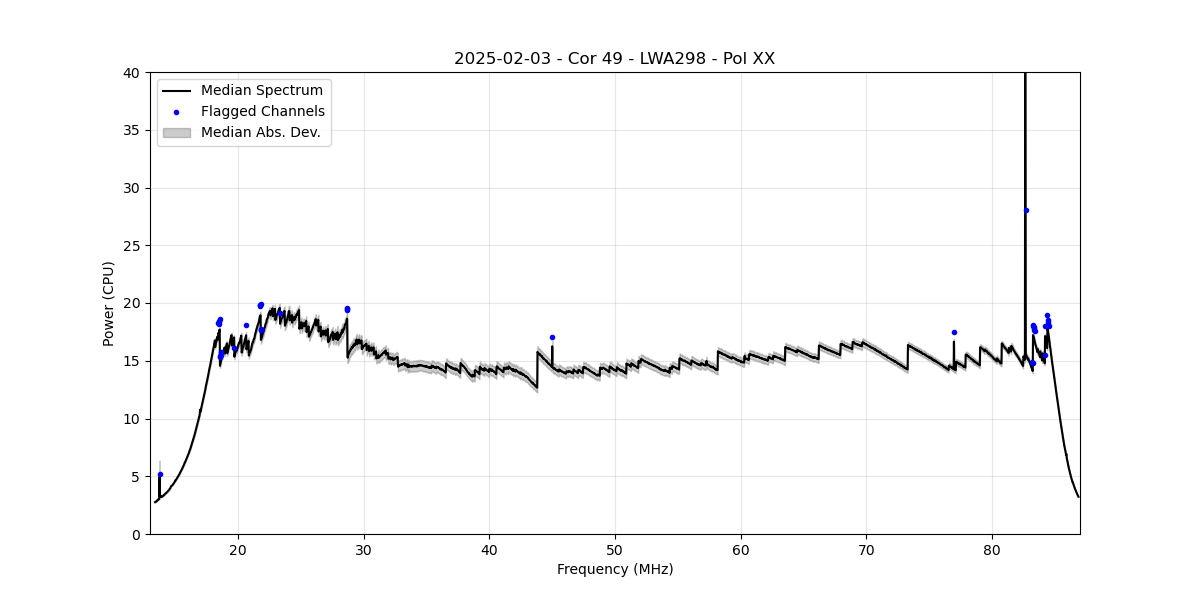
Task: Pick the flagged dot at power 28 on spike
Action: 1026,210
